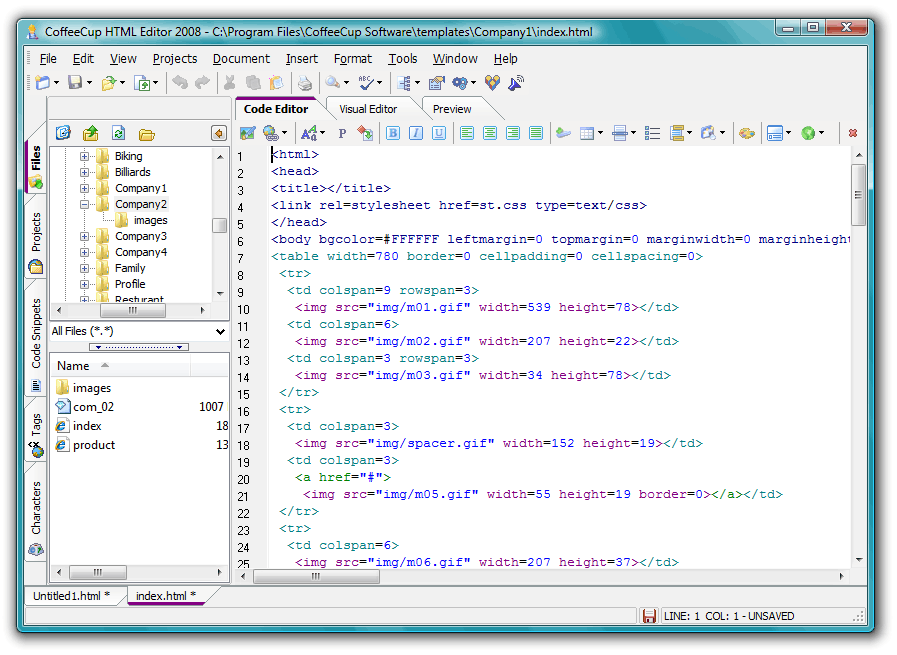This screenshot has width=897, height=655.
Task: Expand the Family folder tree node
Action: click(x=84, y=268)
